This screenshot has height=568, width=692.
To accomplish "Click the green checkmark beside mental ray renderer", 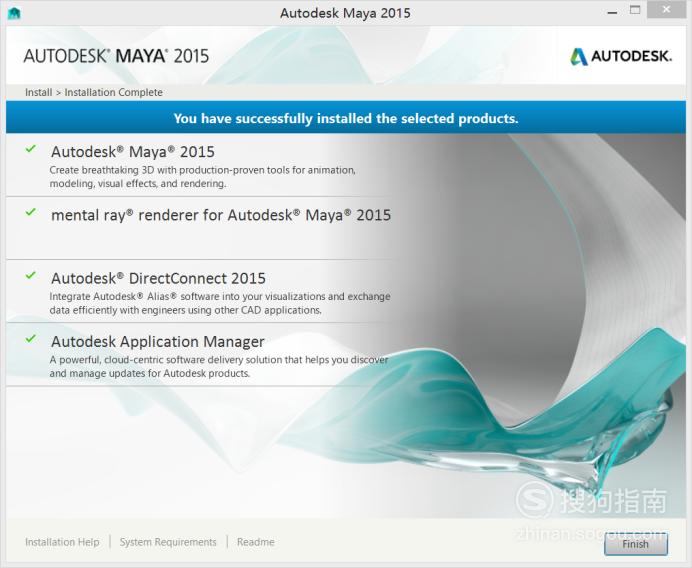I will point(30,212).
